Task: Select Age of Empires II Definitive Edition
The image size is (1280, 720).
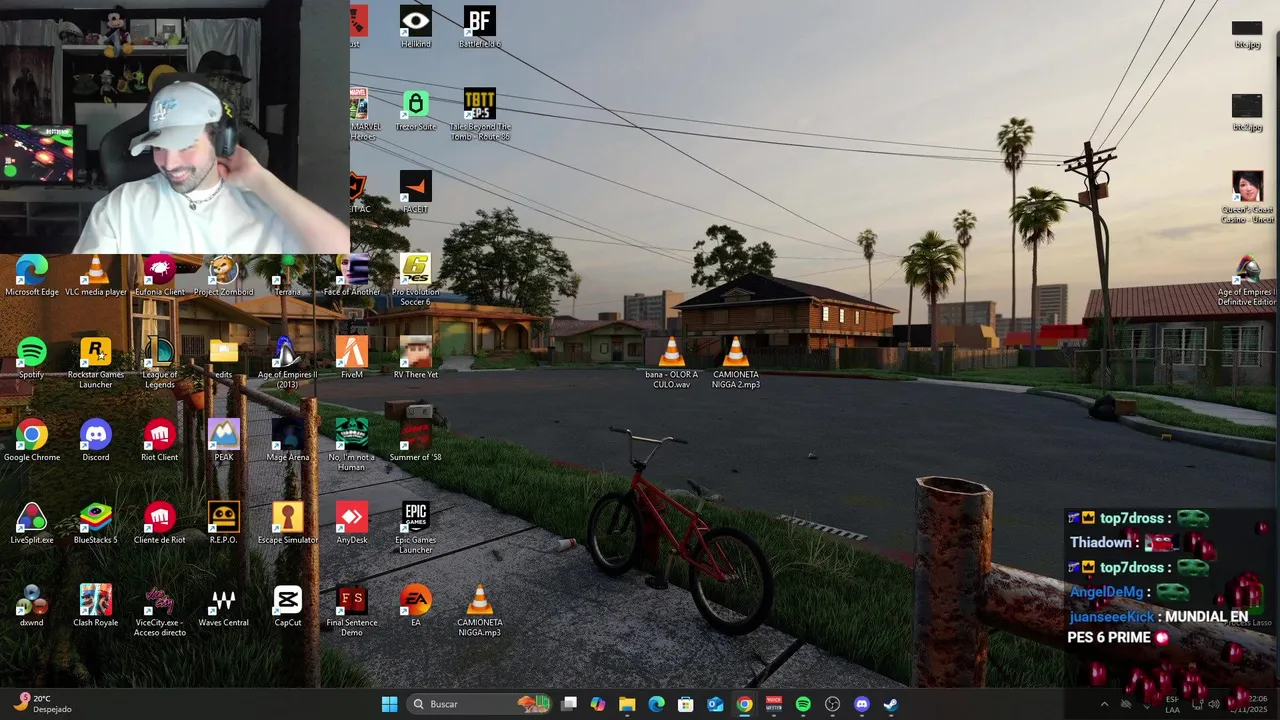Action: (1247, 280)
